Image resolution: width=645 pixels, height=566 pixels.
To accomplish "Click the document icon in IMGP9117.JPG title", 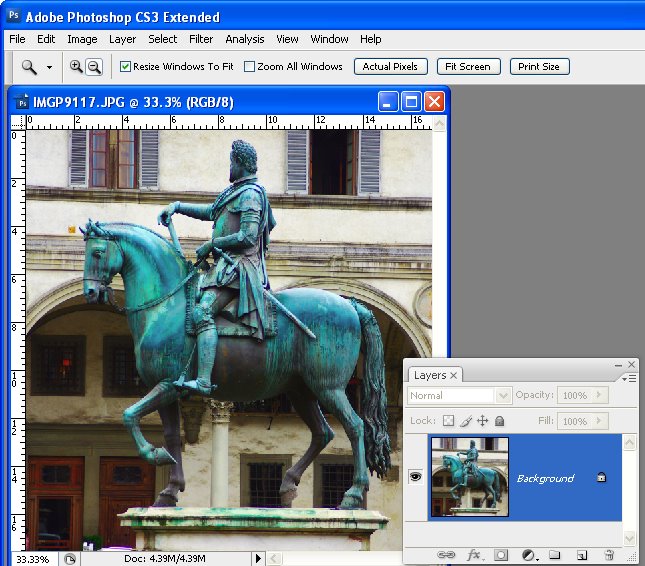I will (x=22, y=102).
